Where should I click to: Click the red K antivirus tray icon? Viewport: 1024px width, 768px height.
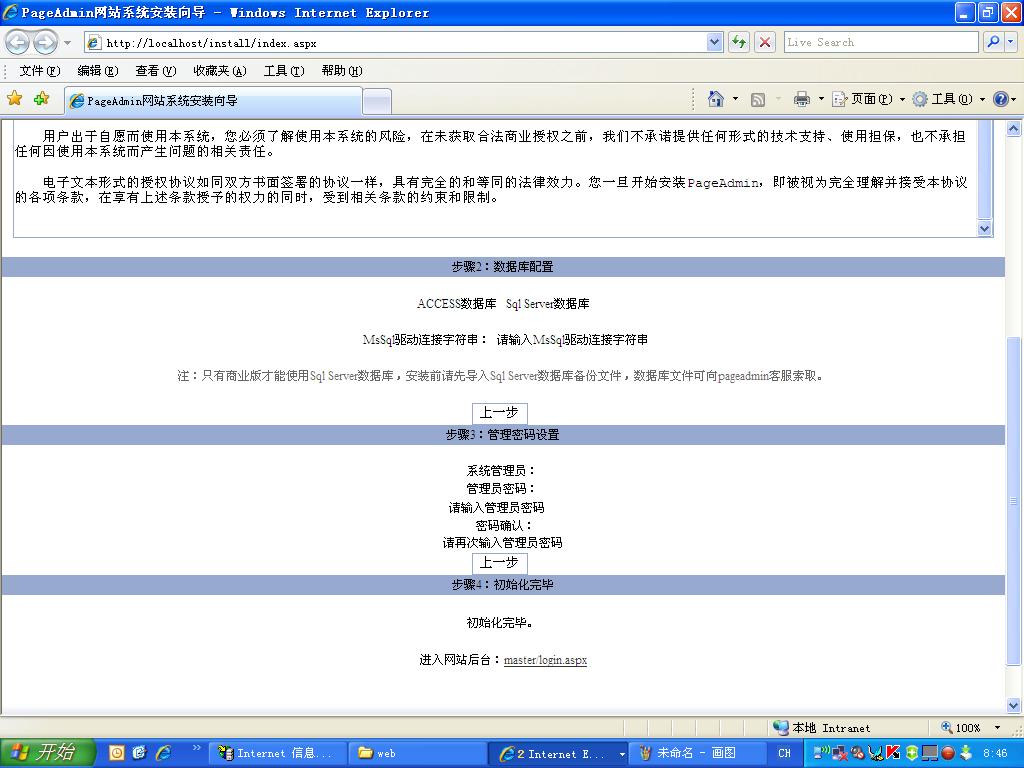tap(893, 753)
